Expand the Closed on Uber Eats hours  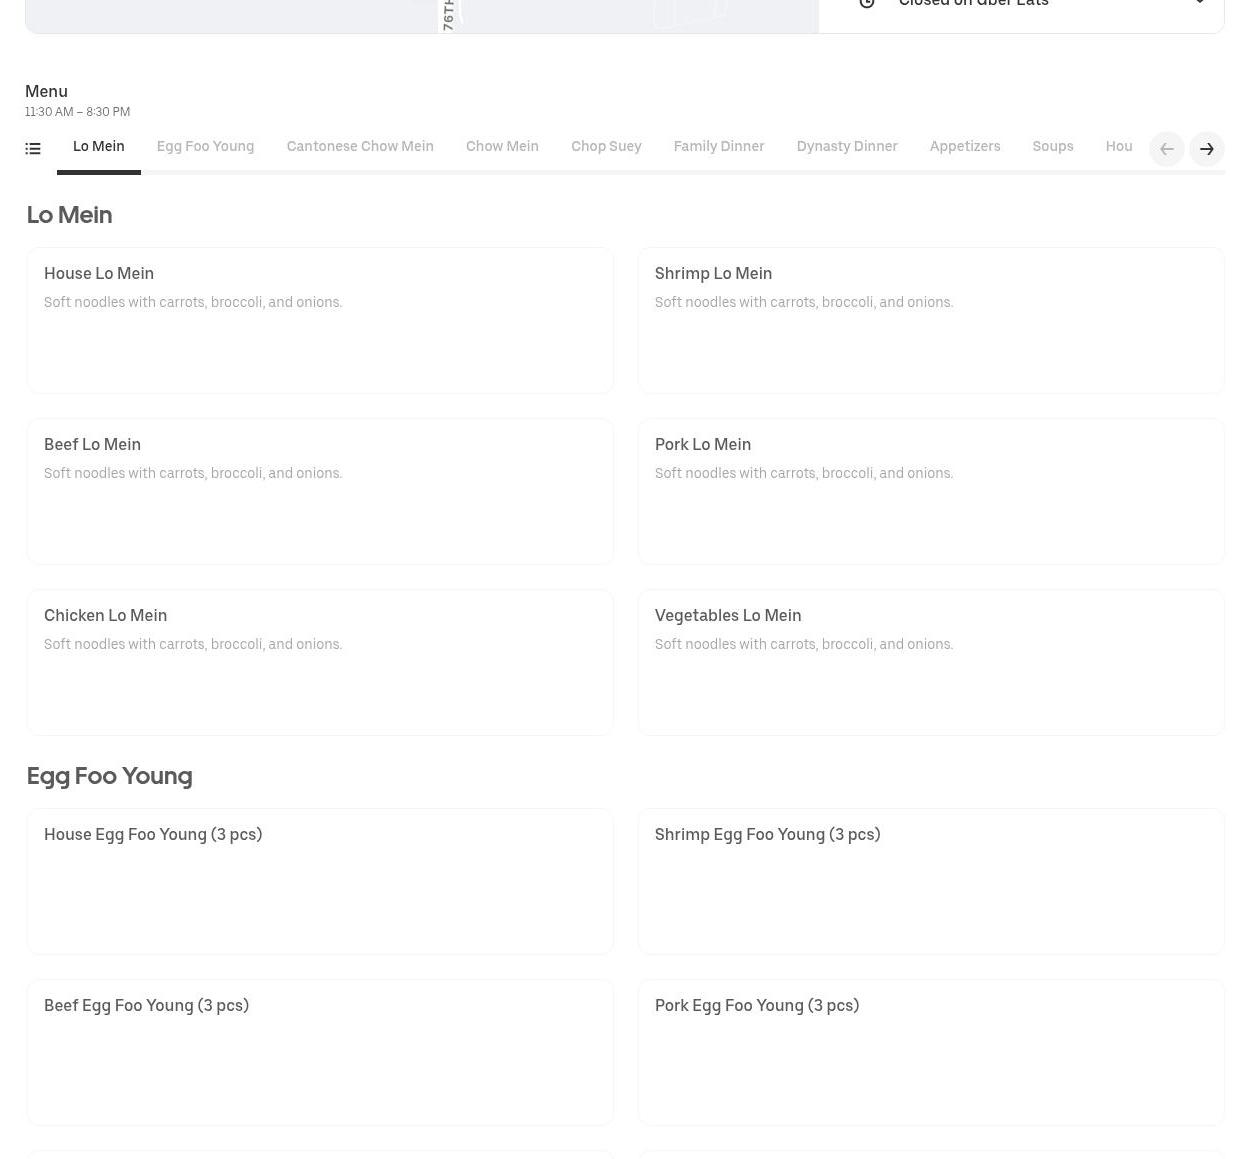(1199, 4)
